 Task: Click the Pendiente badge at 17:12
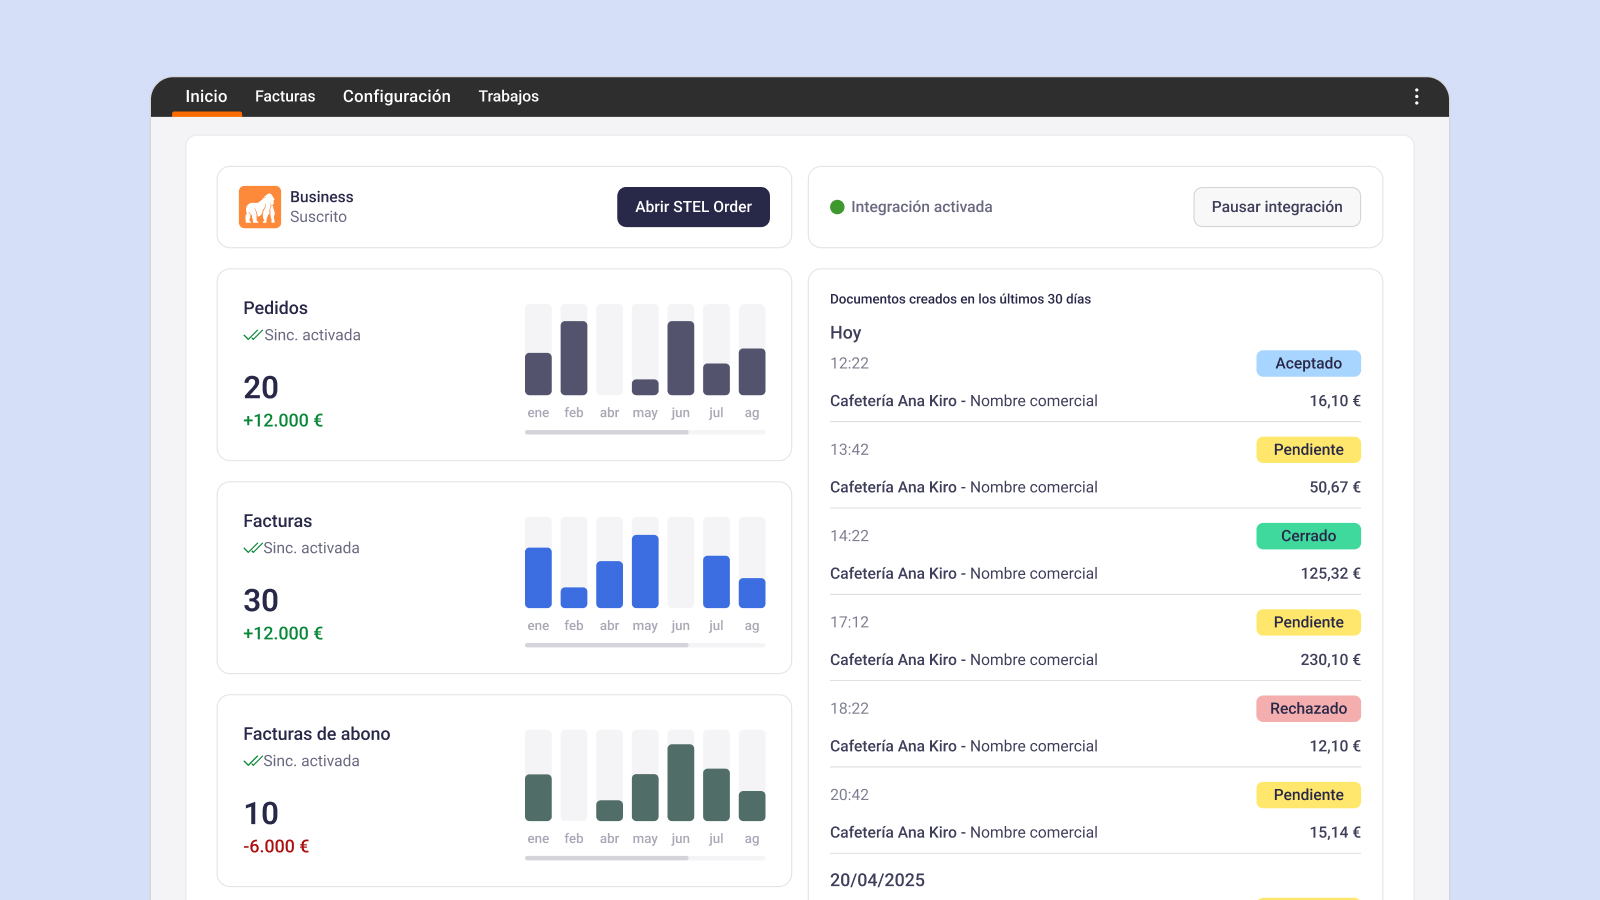[1308, 622]
